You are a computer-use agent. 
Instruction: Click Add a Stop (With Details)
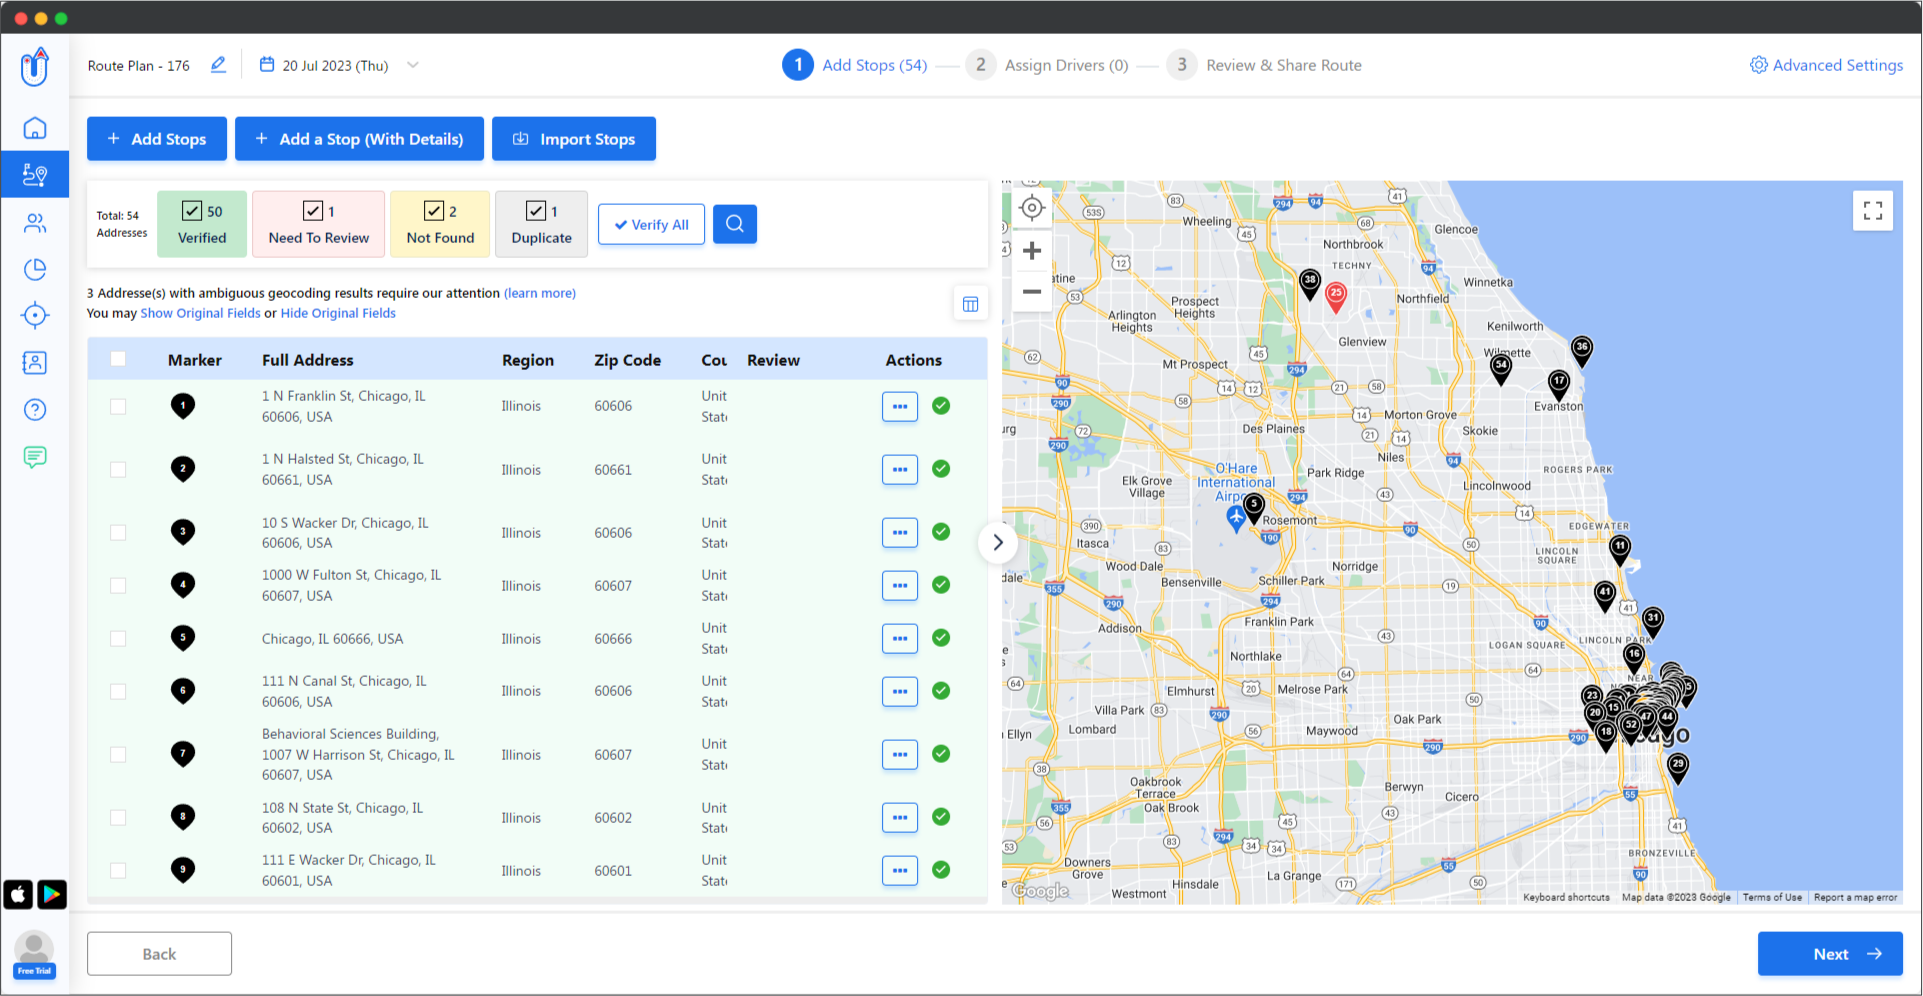[x=359, y=139]
